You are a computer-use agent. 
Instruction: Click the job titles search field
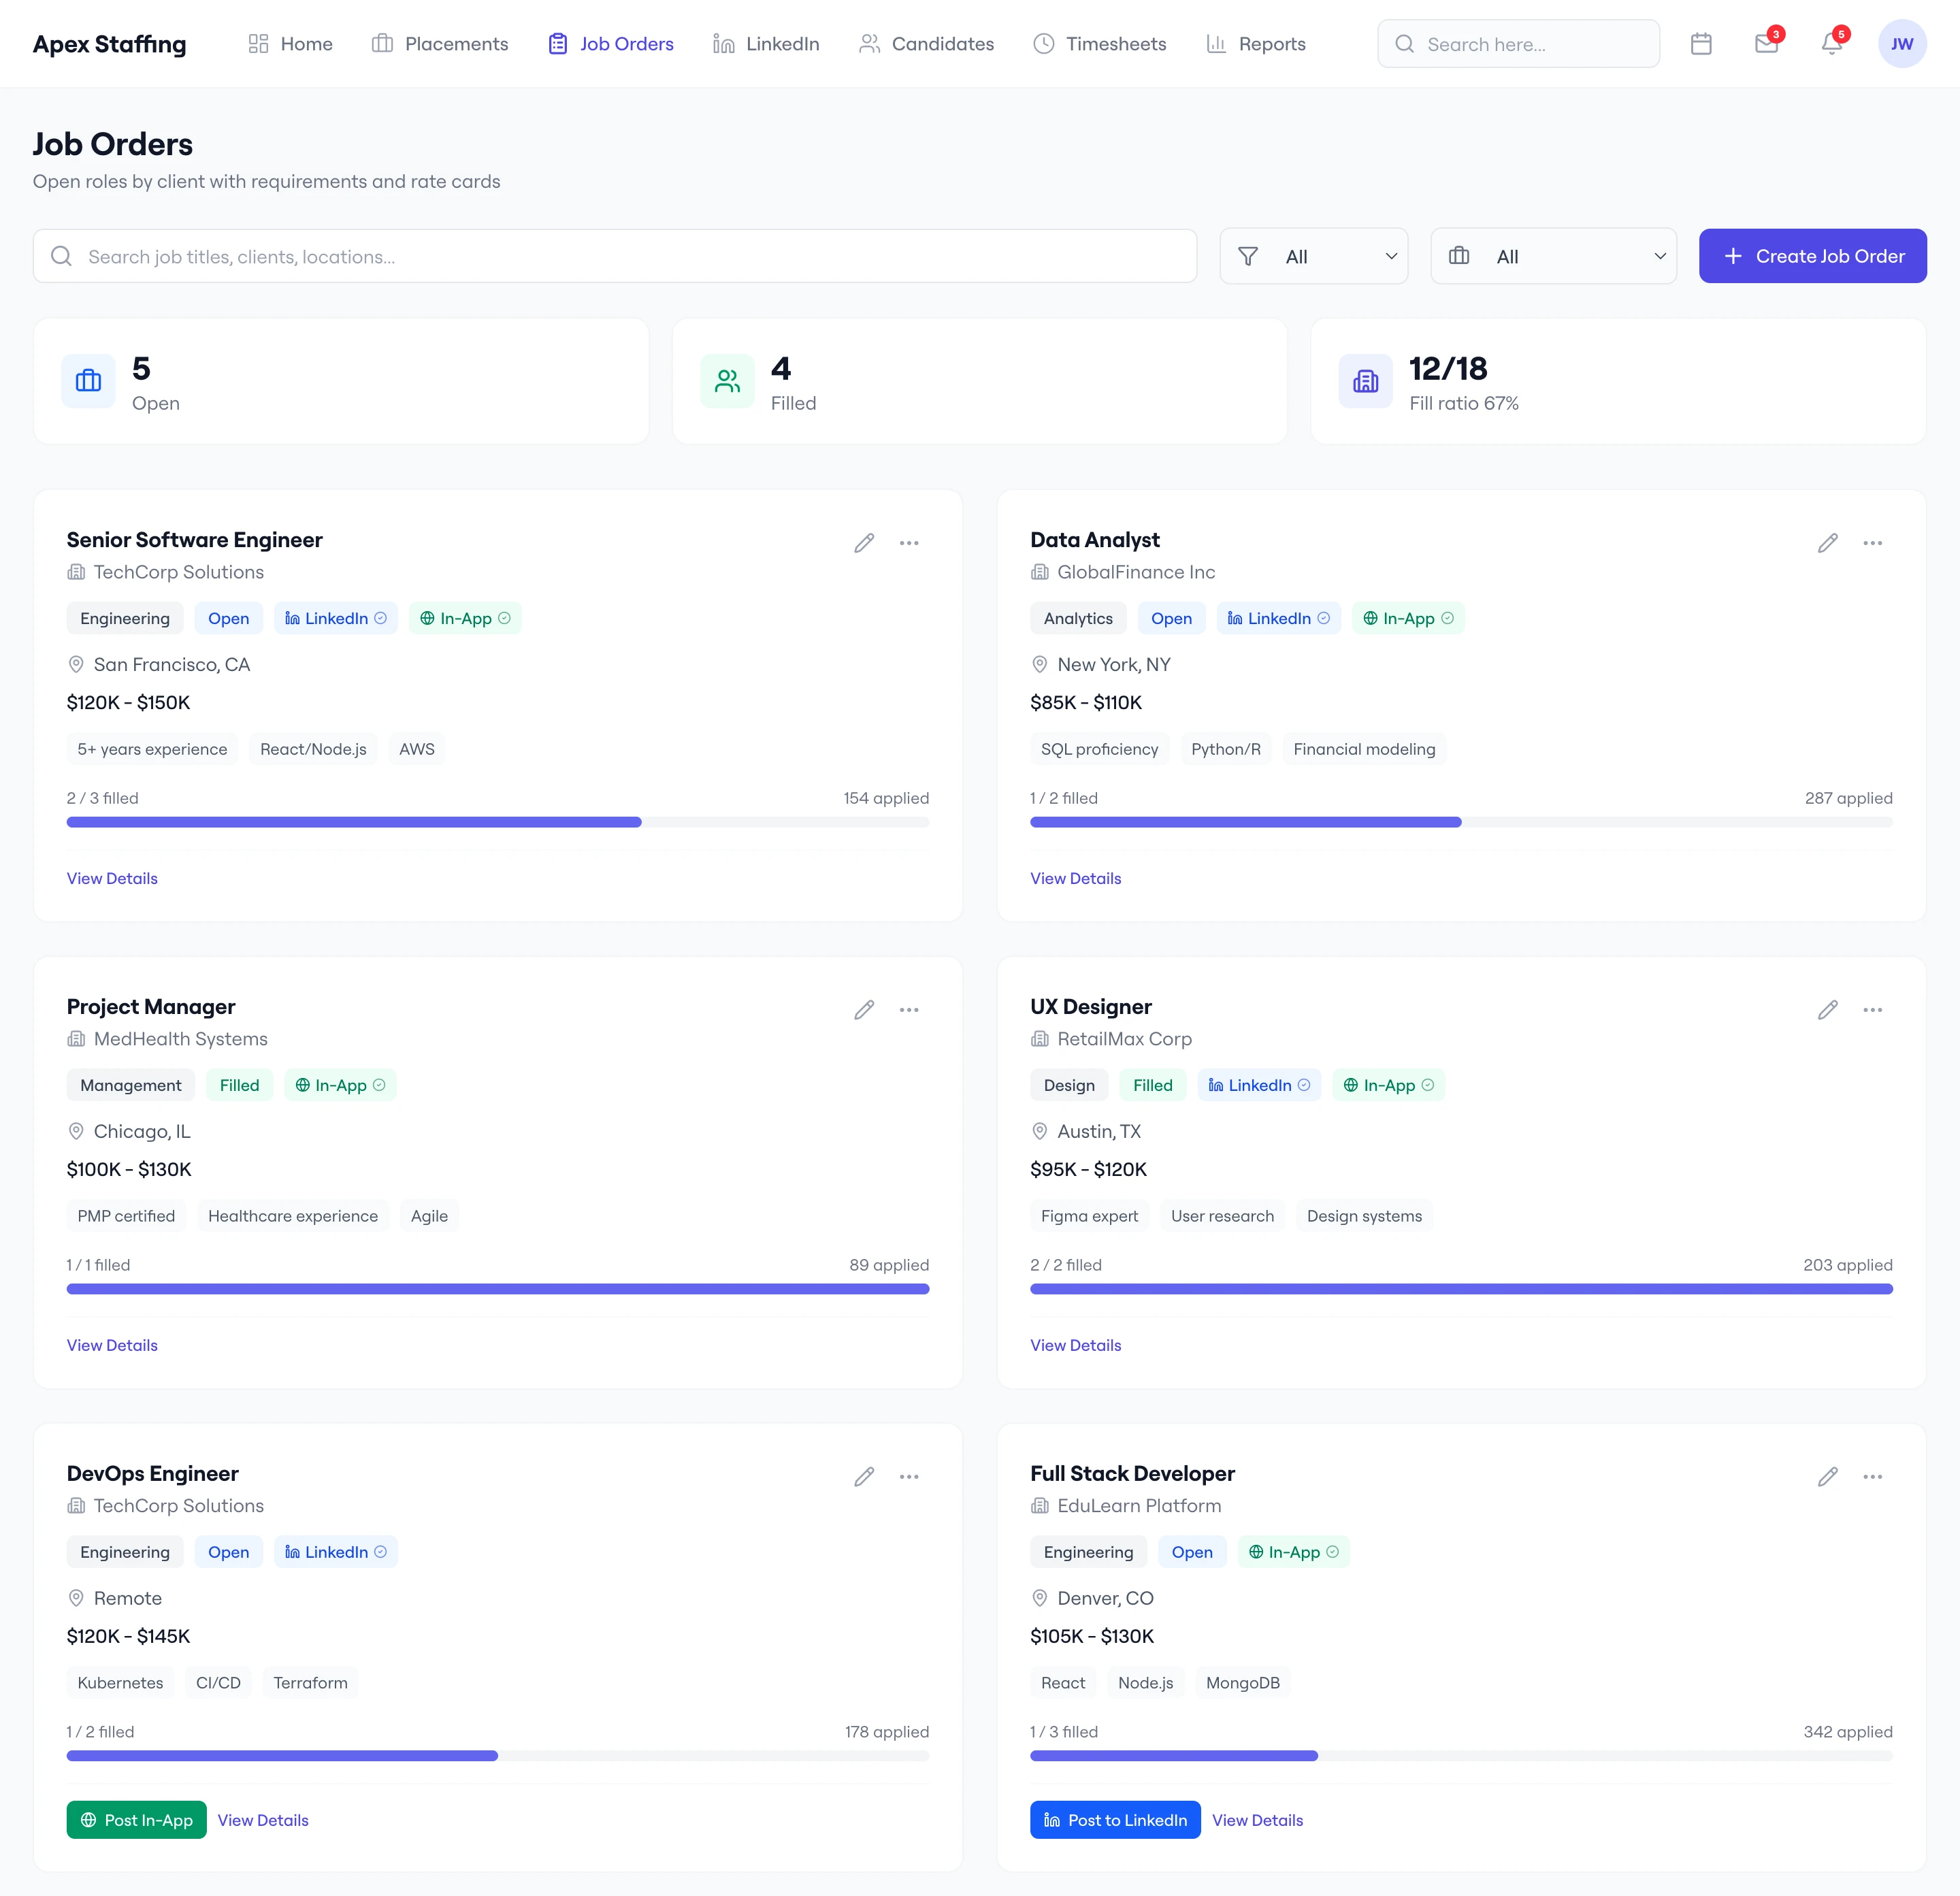click(614, 256)
